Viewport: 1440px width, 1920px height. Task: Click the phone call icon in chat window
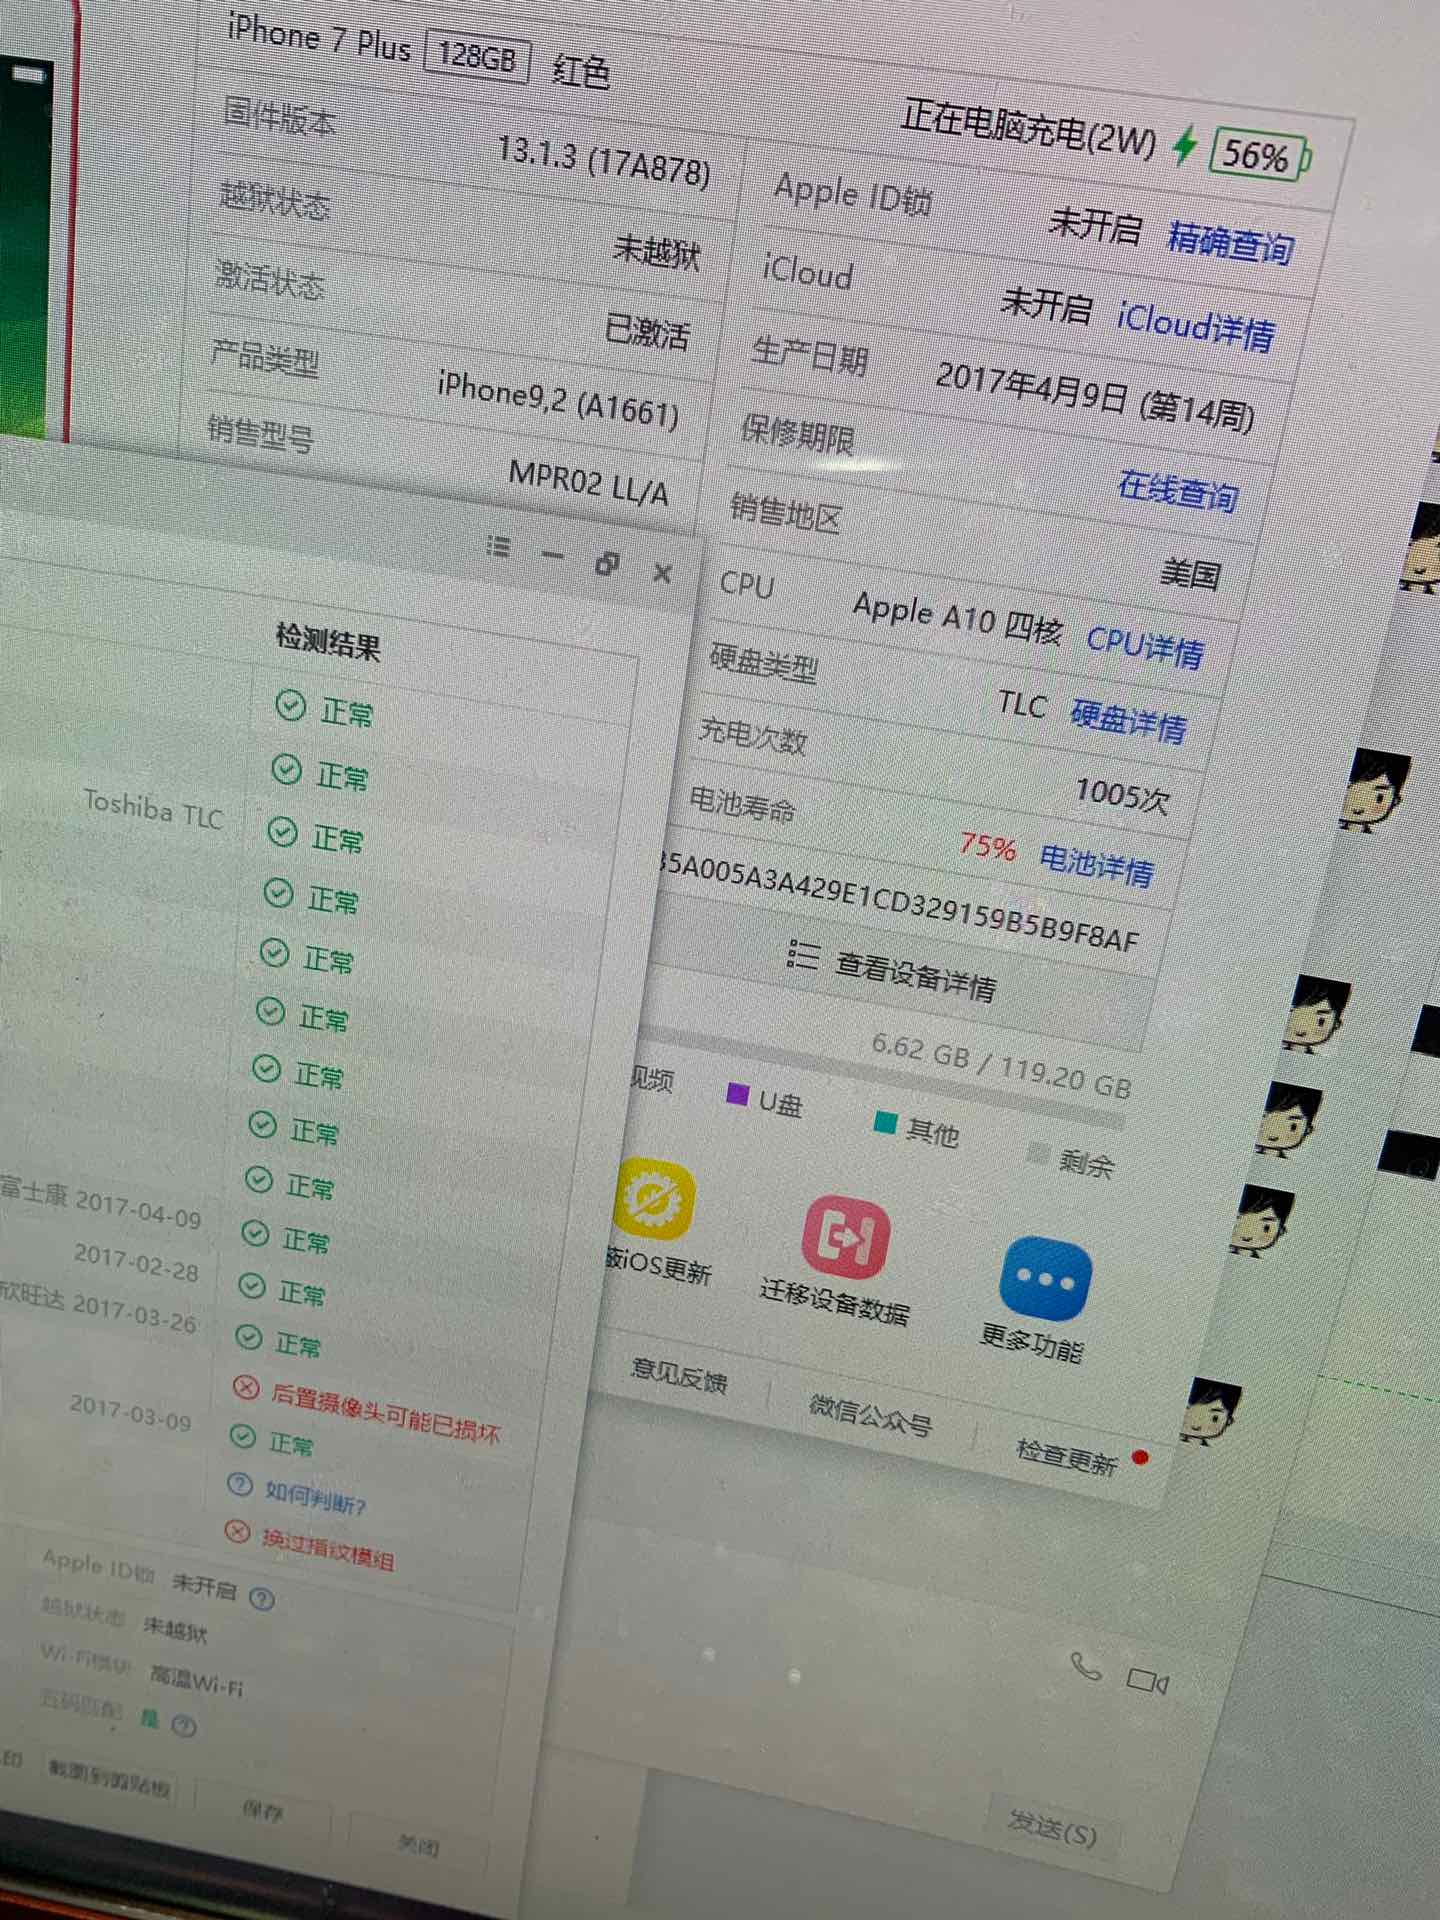pos(1086,1666)
